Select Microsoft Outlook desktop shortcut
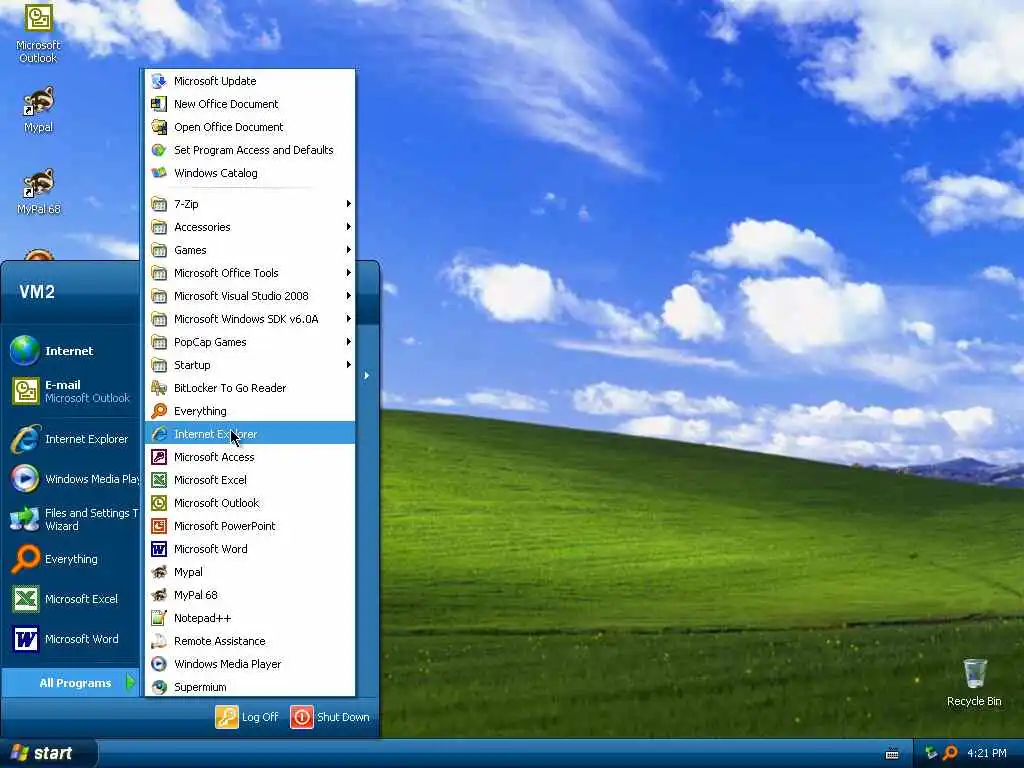The height and width of the screenshot is (768, 1024). coord(38,34)
